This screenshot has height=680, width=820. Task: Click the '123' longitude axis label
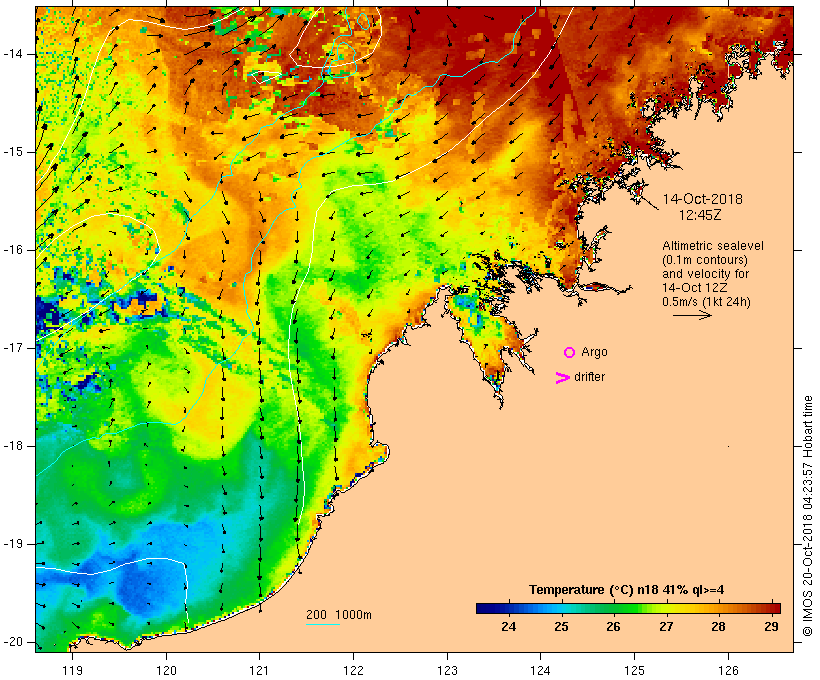(447, 670)
